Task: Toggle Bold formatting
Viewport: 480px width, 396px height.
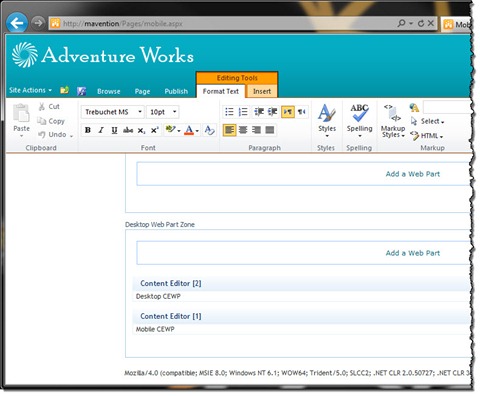Action: [x=88, y=130]
